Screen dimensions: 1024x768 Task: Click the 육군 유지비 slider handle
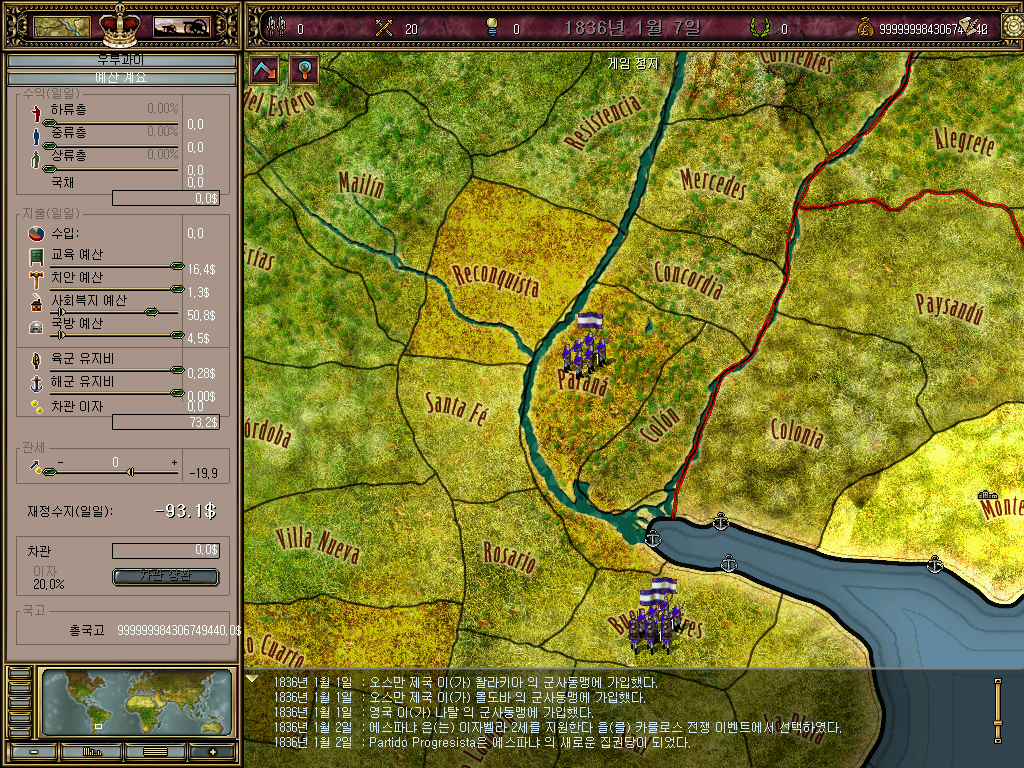[177, 370]
